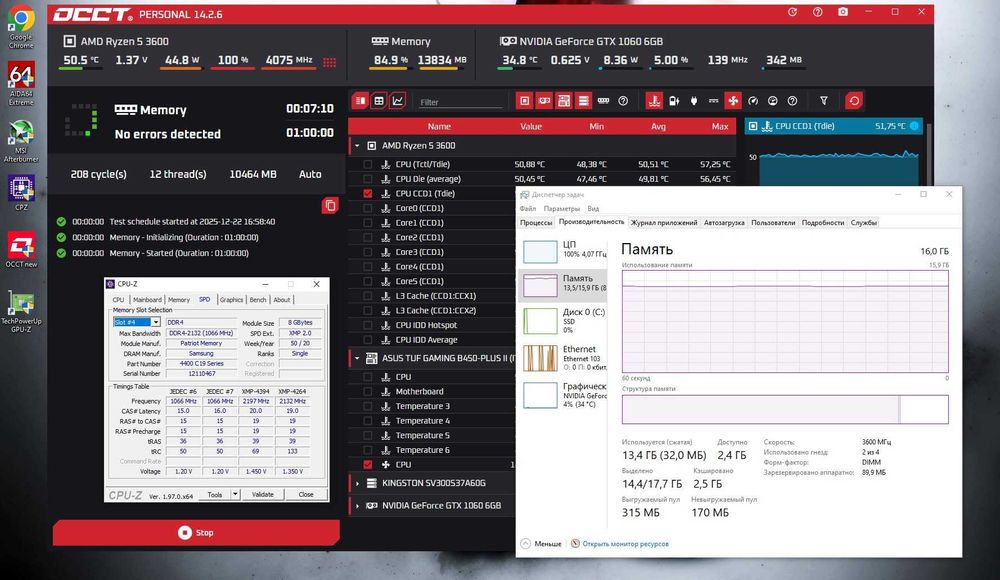1000x580 pixels.
Task: Click the Tools button in CPU-Z
Action: tap(215, 494)
